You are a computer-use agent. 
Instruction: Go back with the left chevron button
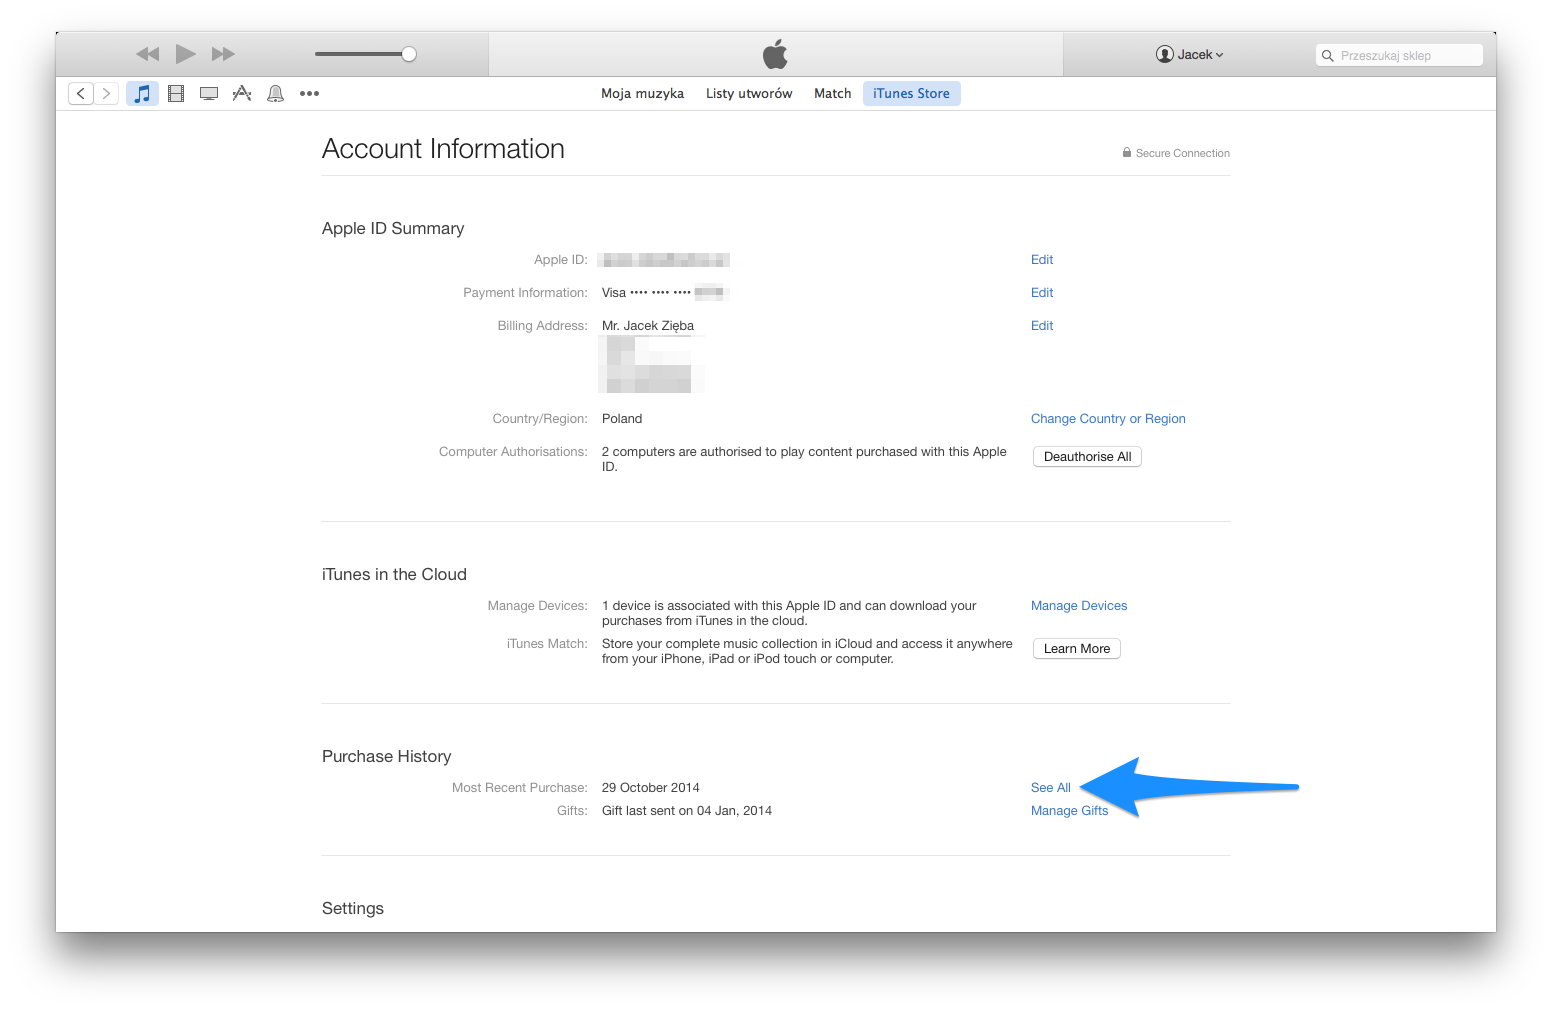81,93
